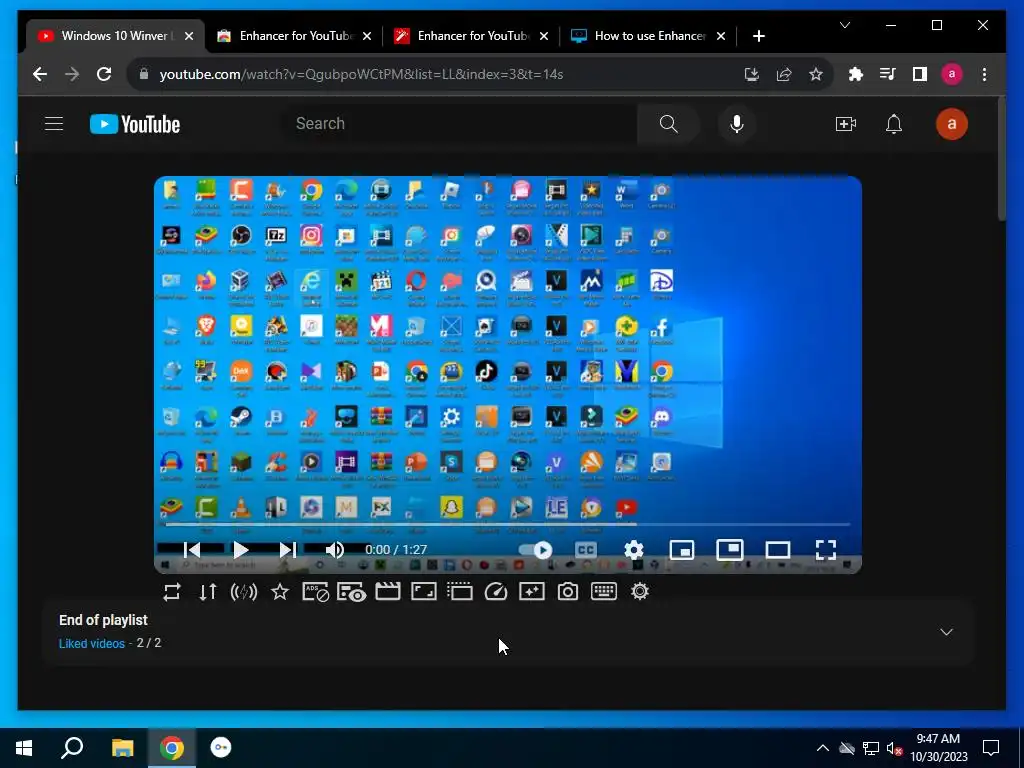This screenshot has width=1024, height=768.
Task: Click the cinema mode clapperboard icon
Action: click(x=387, y=592)
